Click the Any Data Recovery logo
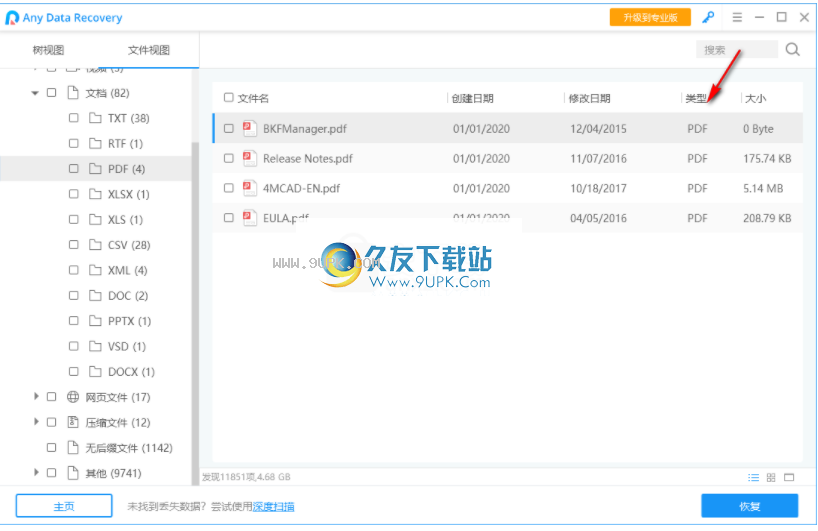Screen dimensions: 818x531 tap(12, 18)
